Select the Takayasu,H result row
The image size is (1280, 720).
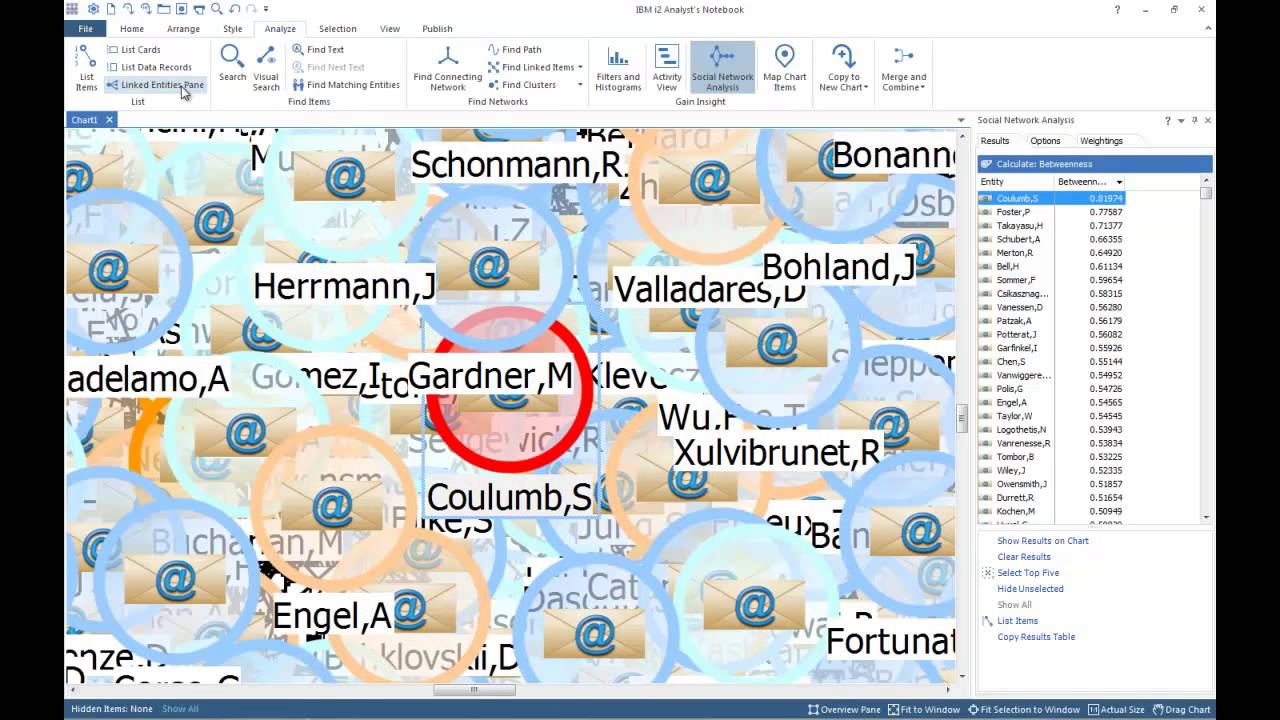pos(1051,226)
